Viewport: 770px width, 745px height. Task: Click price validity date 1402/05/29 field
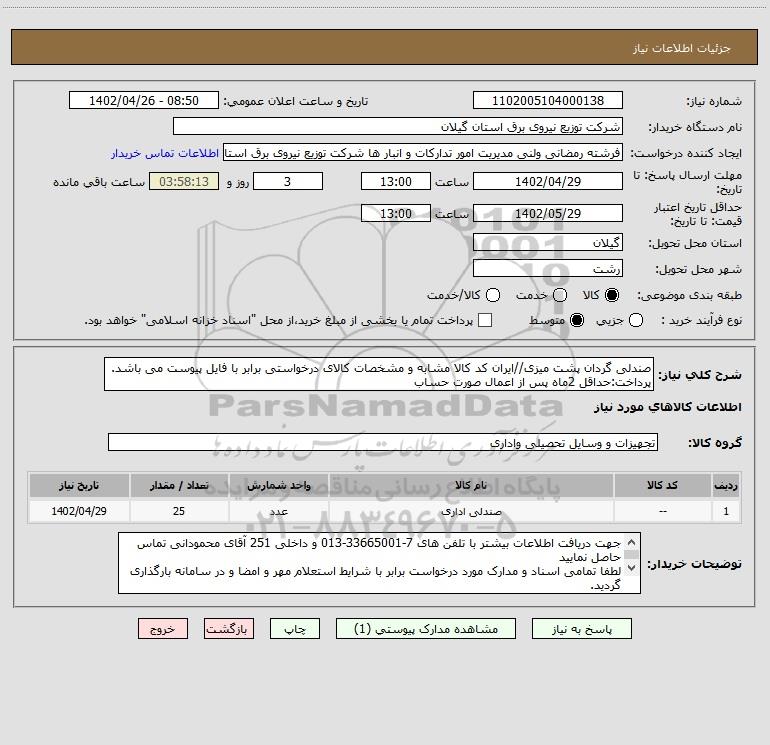[548, 213]
